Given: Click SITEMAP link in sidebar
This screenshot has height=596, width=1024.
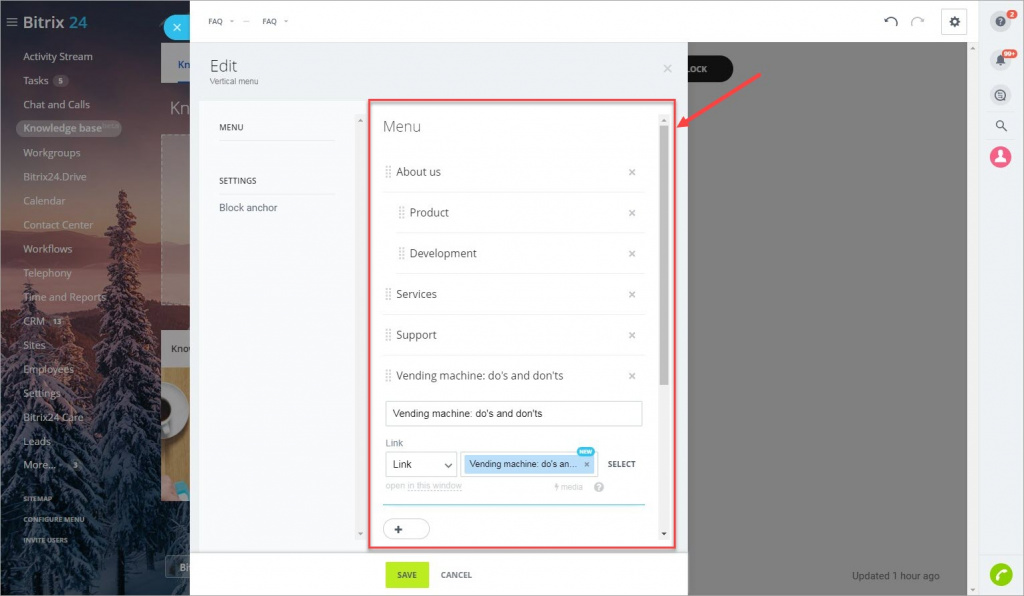Looking at the screenshot, I should [x=37, y=499].
